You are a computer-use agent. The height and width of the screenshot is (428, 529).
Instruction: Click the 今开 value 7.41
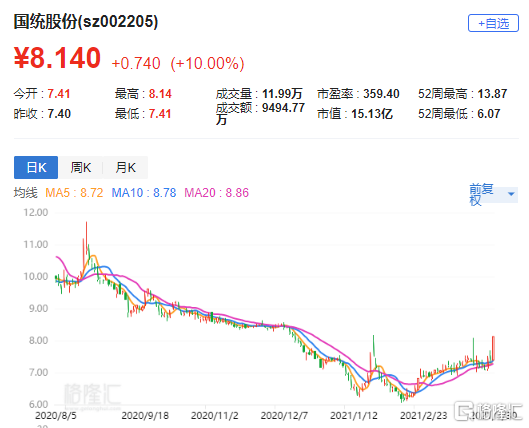coord(59,94)
